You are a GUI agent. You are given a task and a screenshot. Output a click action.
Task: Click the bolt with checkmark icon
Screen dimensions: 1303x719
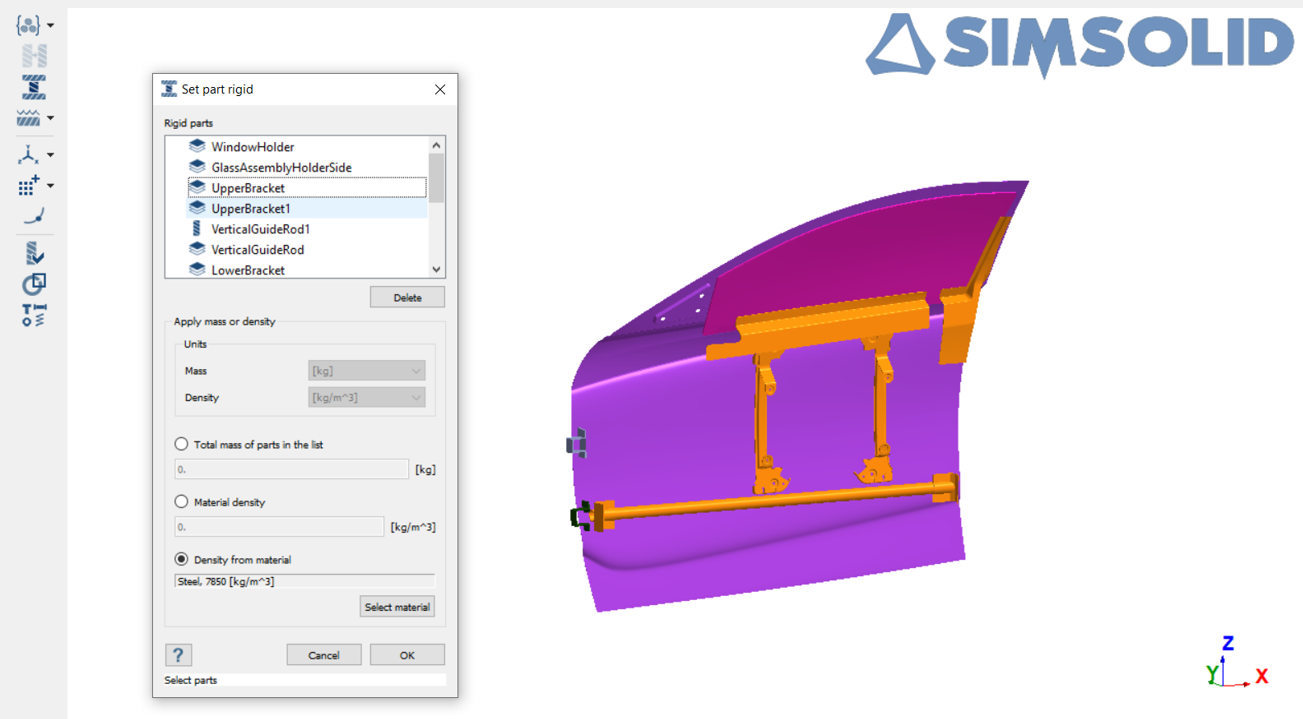33,254
